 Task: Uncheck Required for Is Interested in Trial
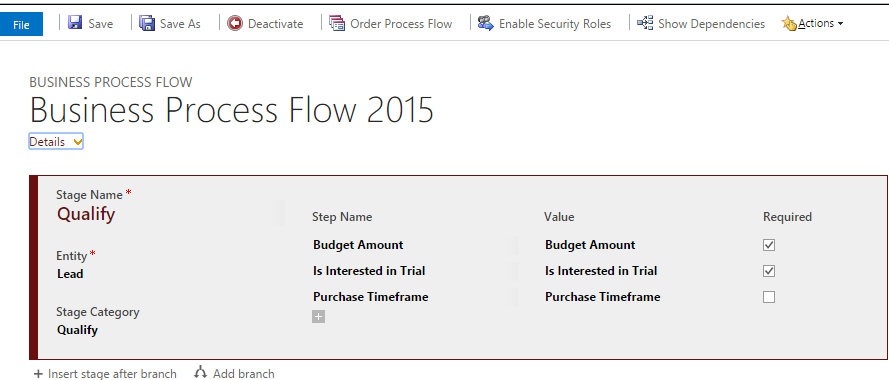(x=769, y=271)
